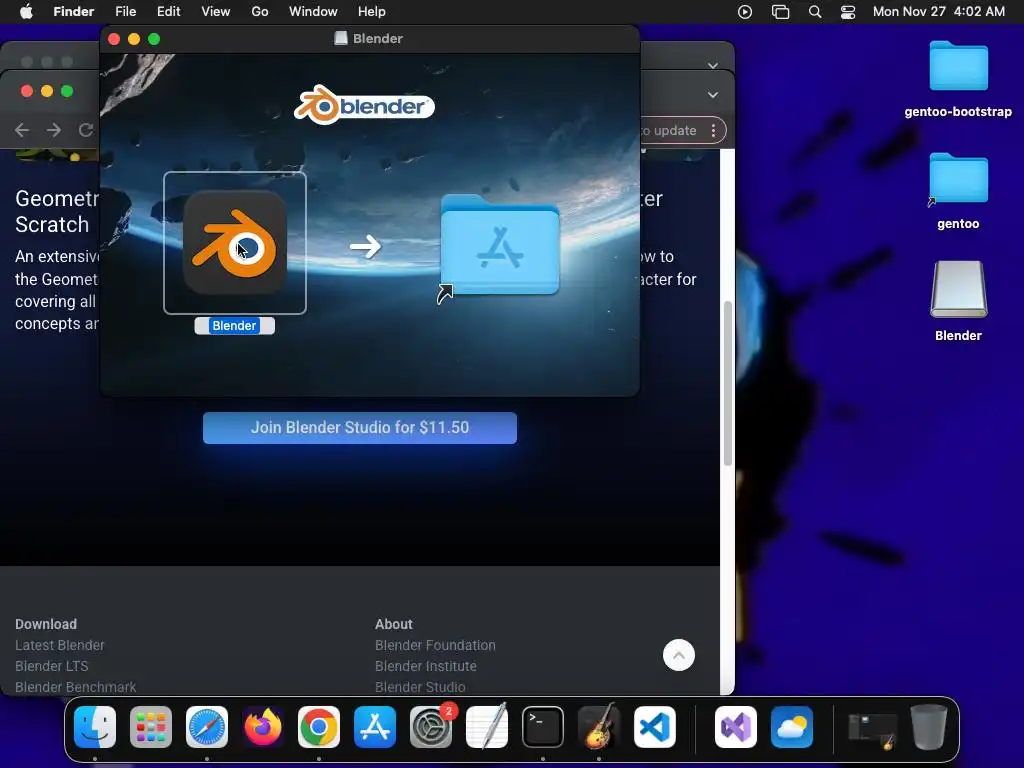Launch Google Chrome from the Dock
The width and height of the screenshot is (1024, 768).
click(x=319, y=727)
